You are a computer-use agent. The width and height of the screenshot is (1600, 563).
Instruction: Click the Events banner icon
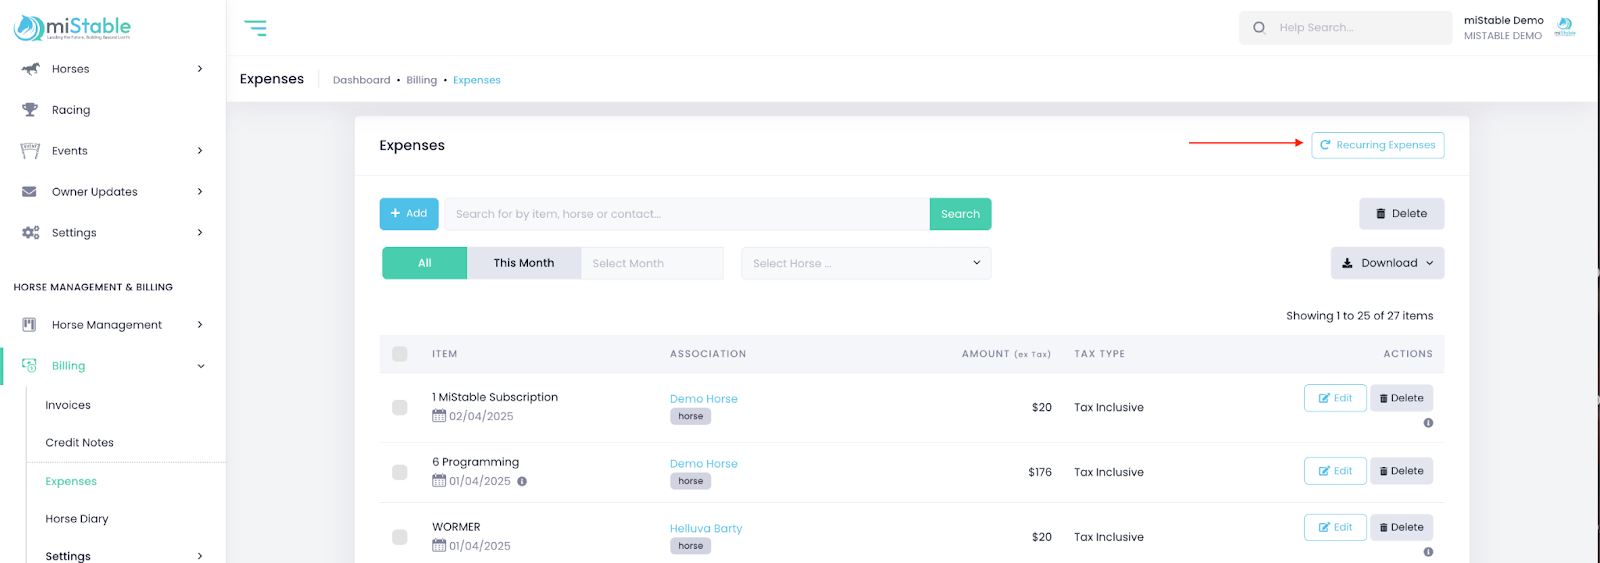[x=30, y=151]
